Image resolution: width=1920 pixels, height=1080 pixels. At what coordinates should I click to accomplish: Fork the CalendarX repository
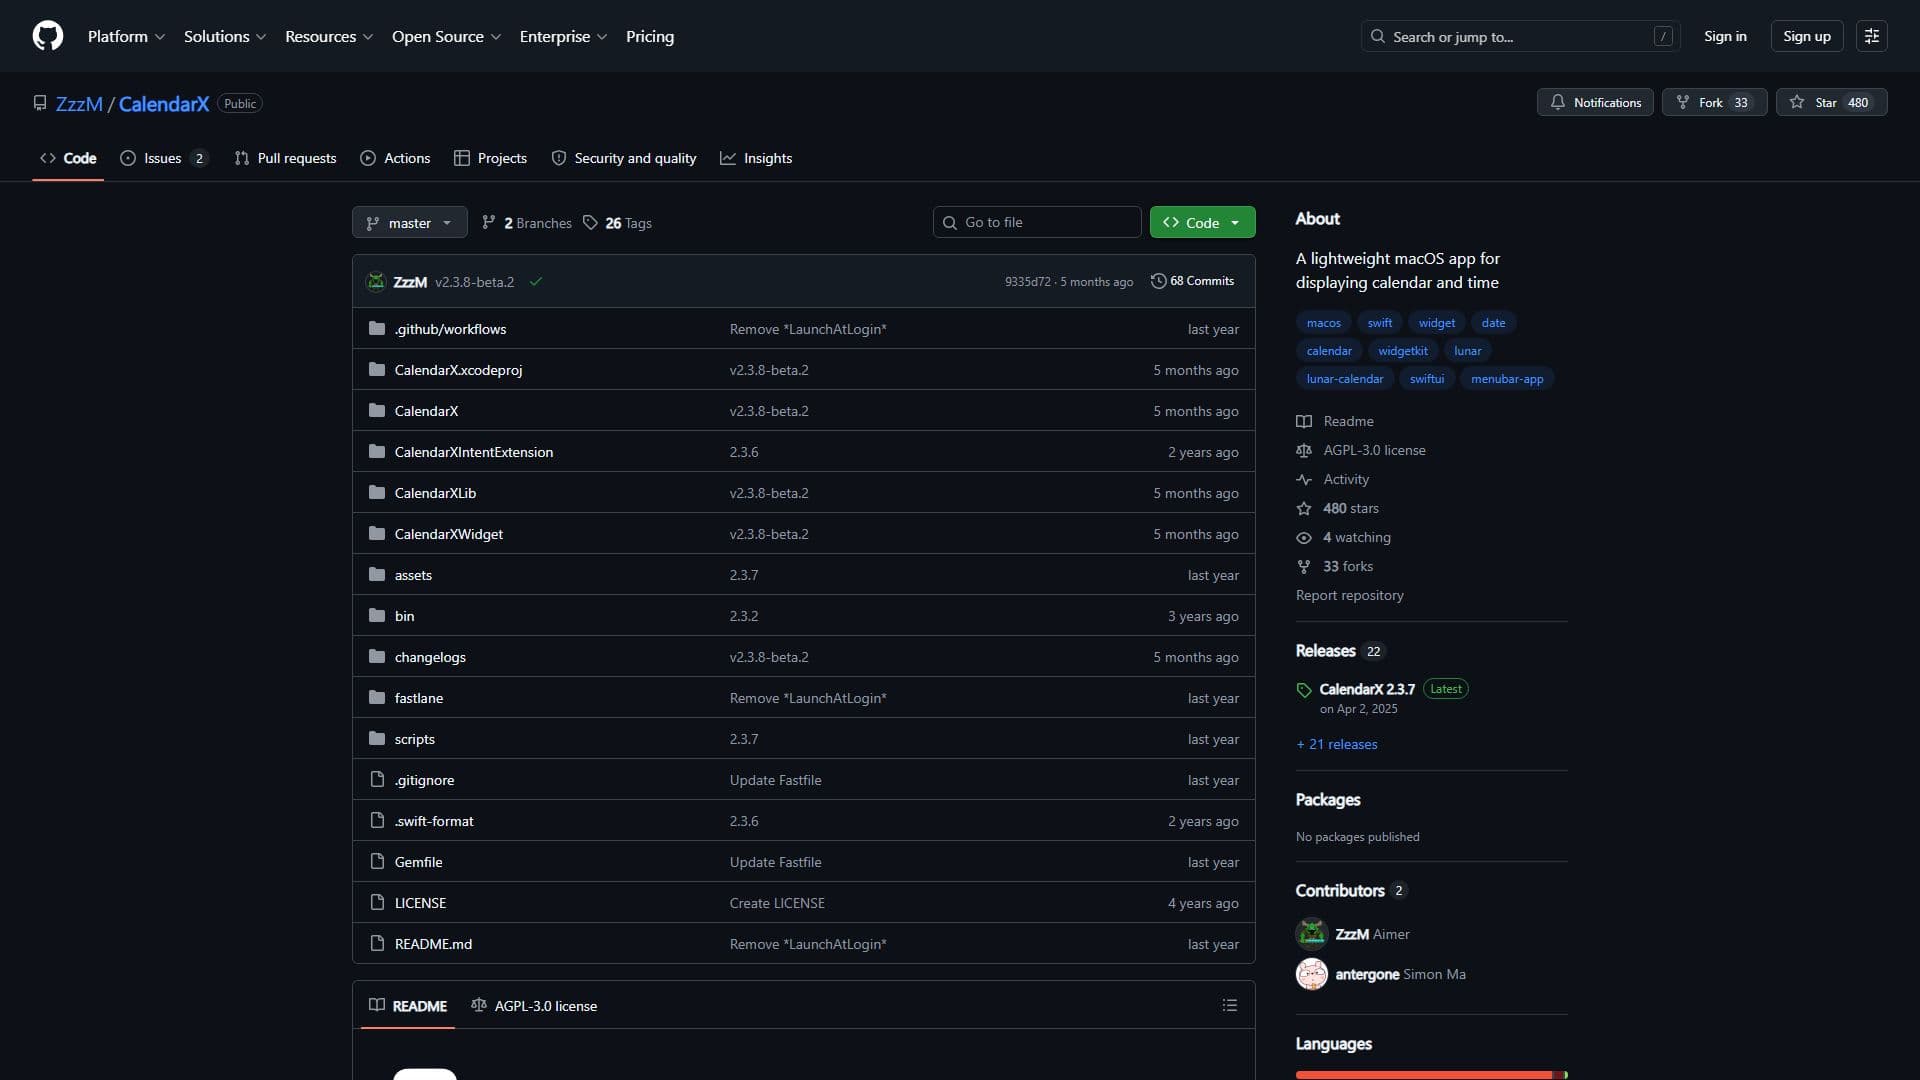(x=1714, y=102)
